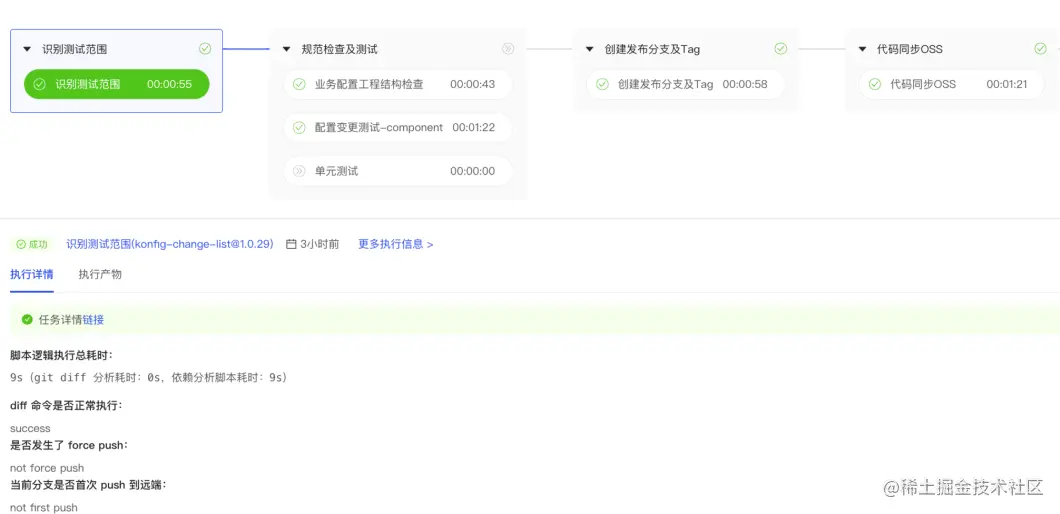This screenshot has width=1060, height=514.
Task: Click 当前分支是否首次 push 到远端 heading
Action: click(88, 485)
